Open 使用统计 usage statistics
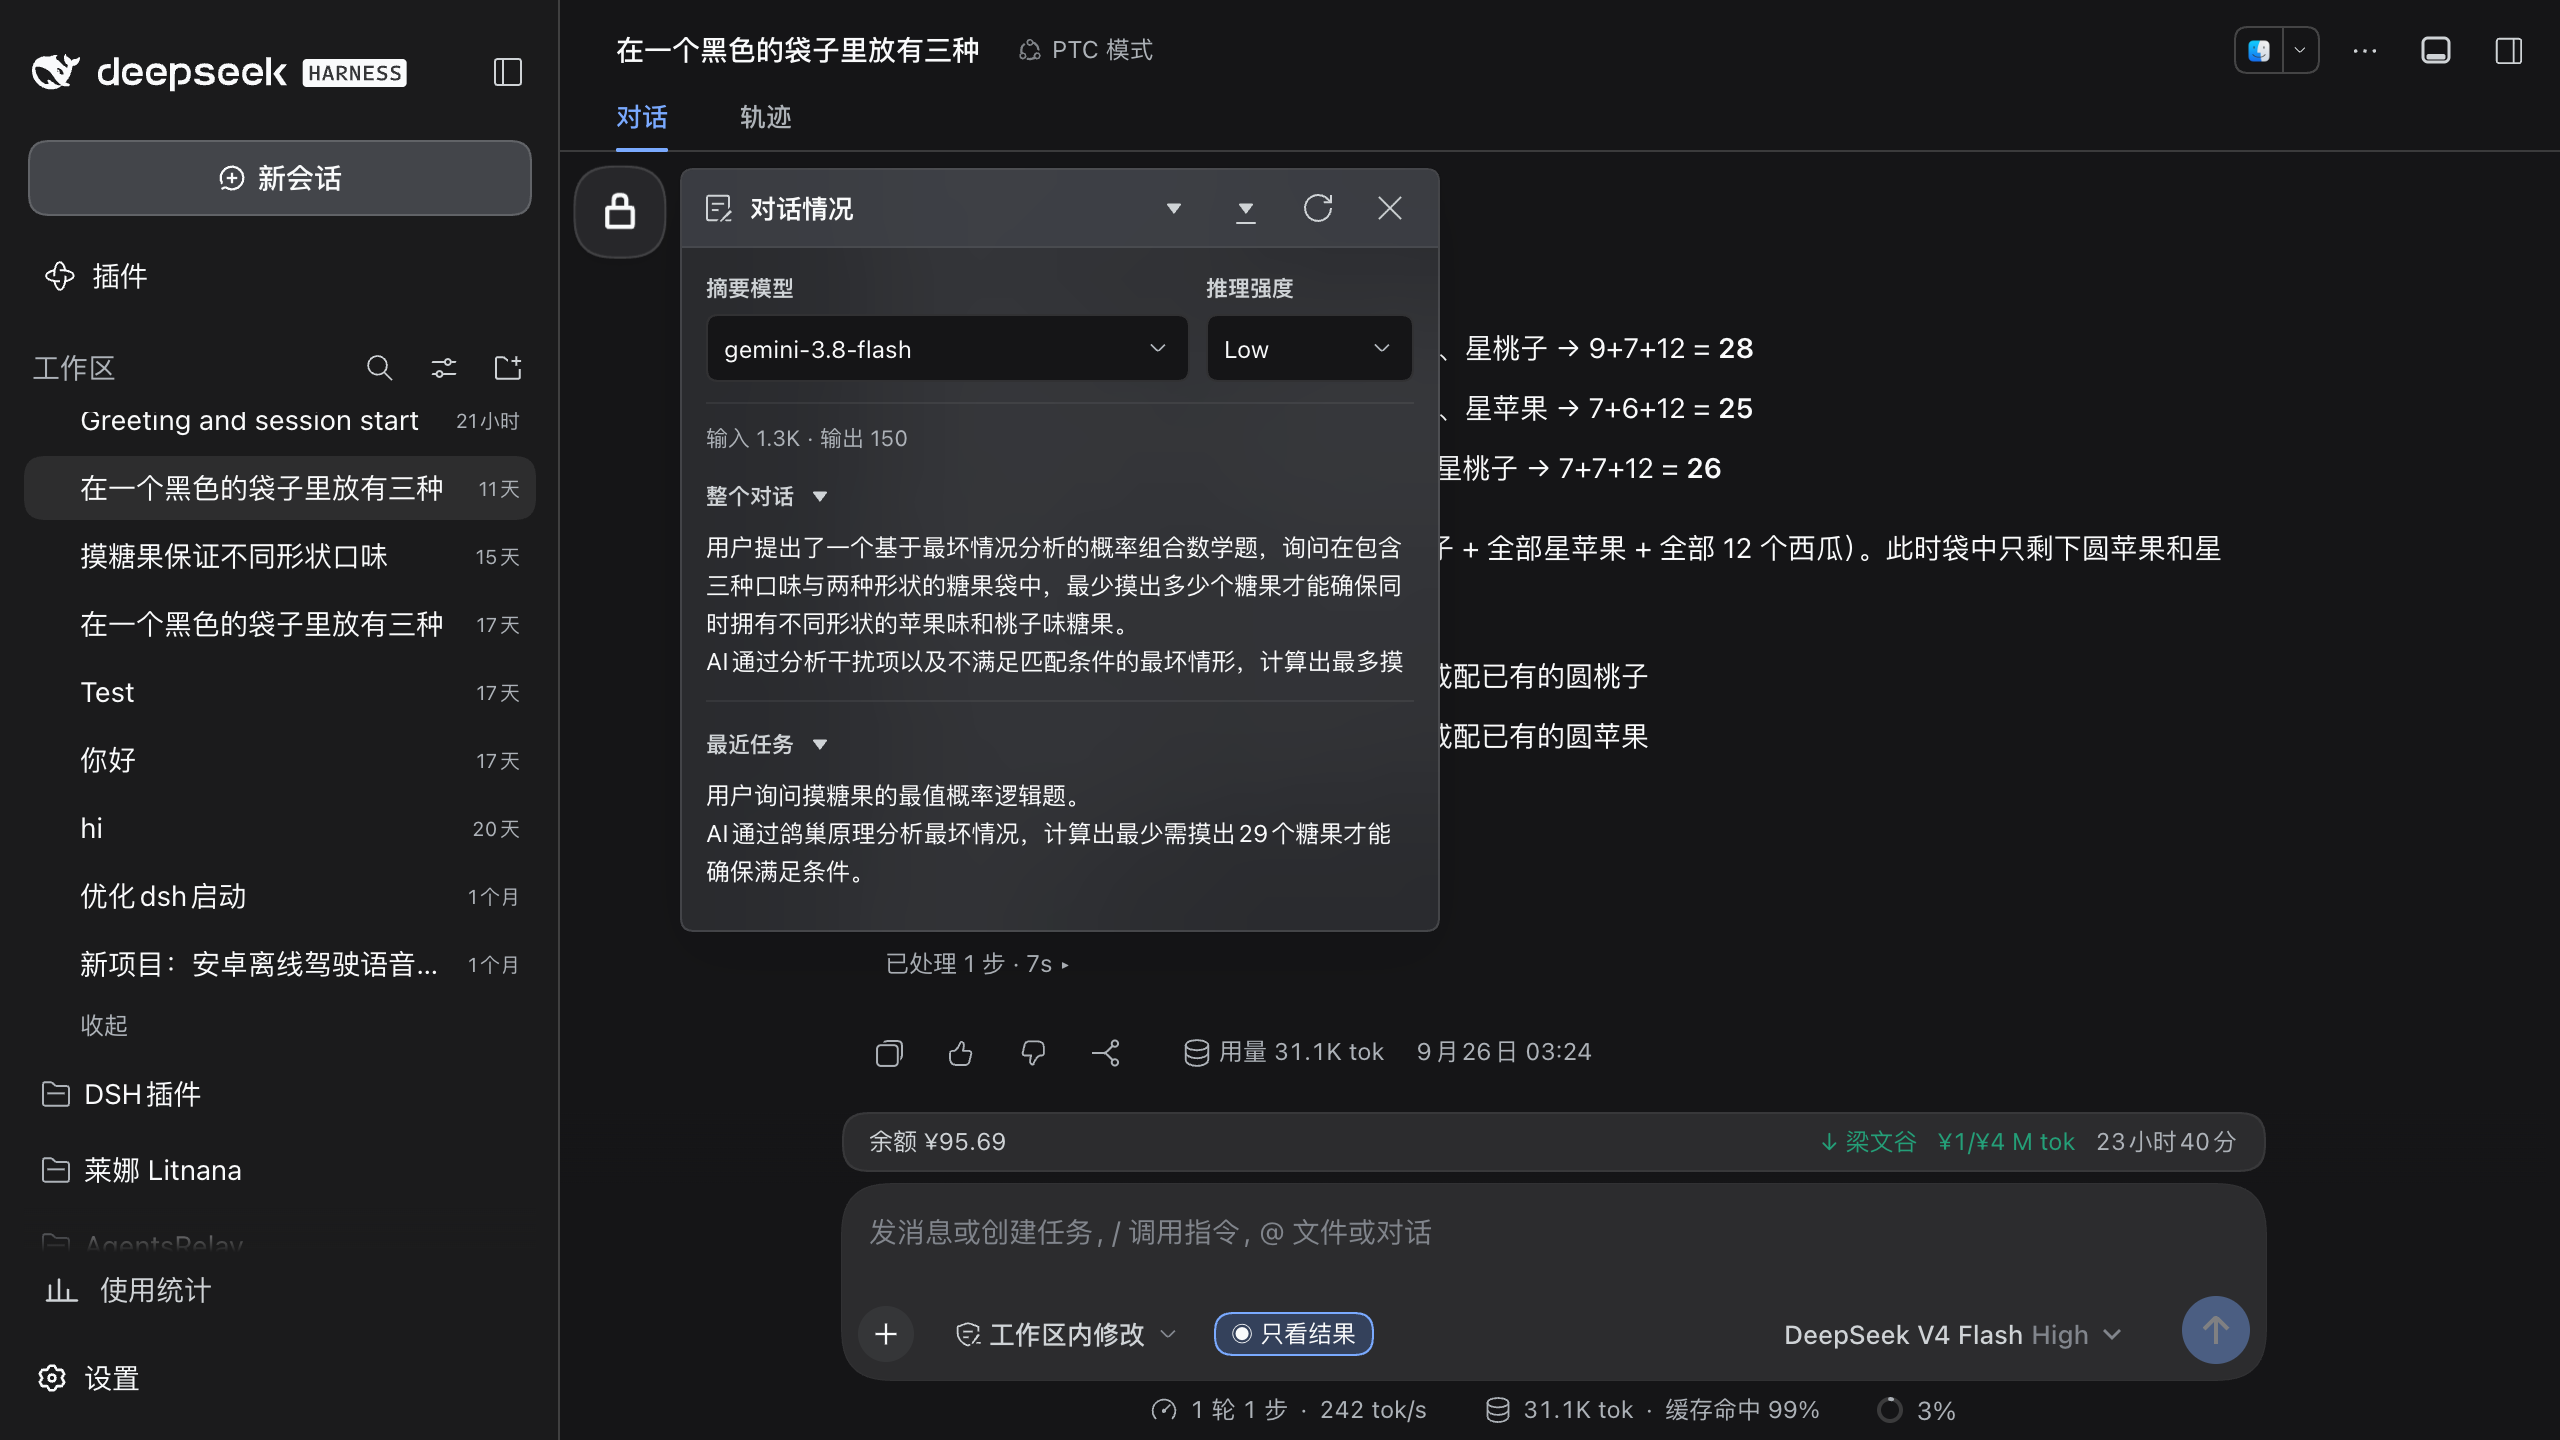 tap(128, 1290)
